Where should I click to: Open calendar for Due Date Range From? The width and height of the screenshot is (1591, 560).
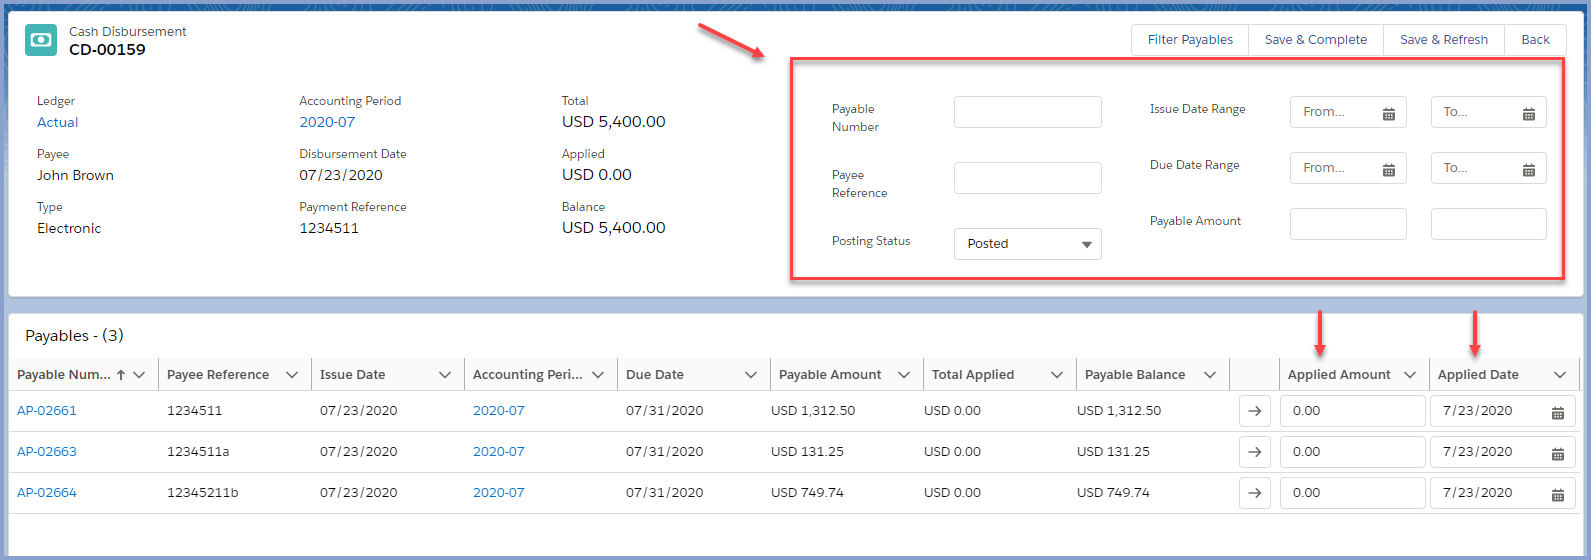click(1388, 169)
